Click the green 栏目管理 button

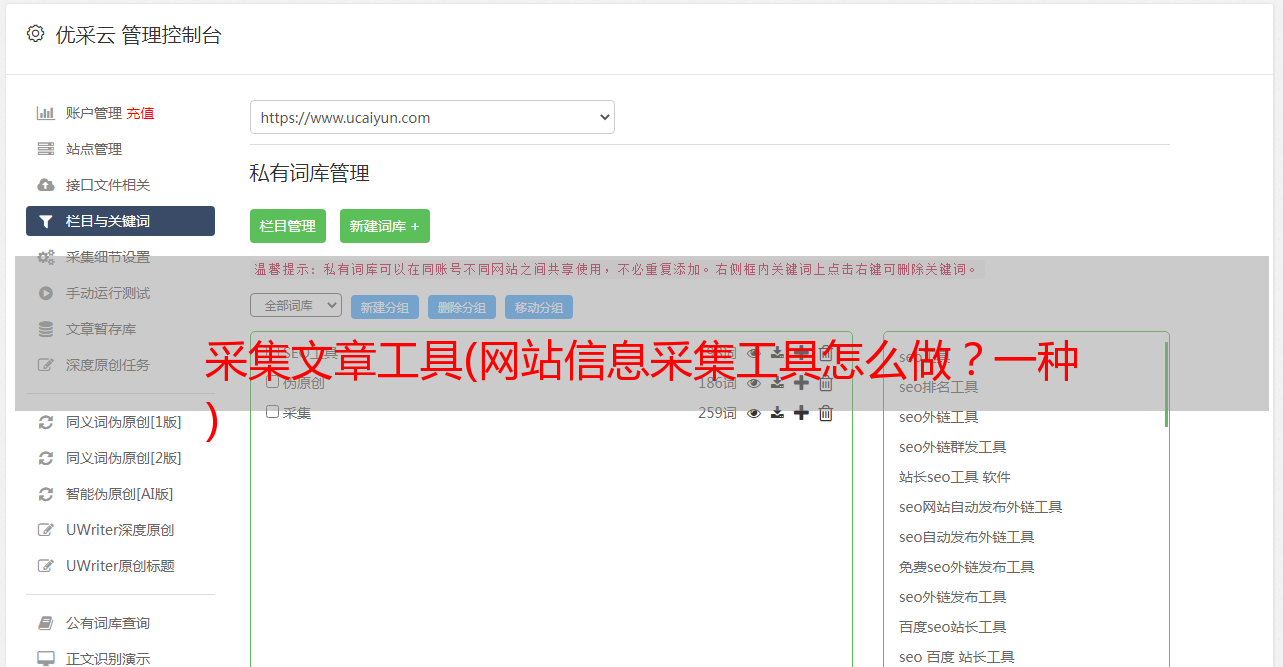point(288,226)
